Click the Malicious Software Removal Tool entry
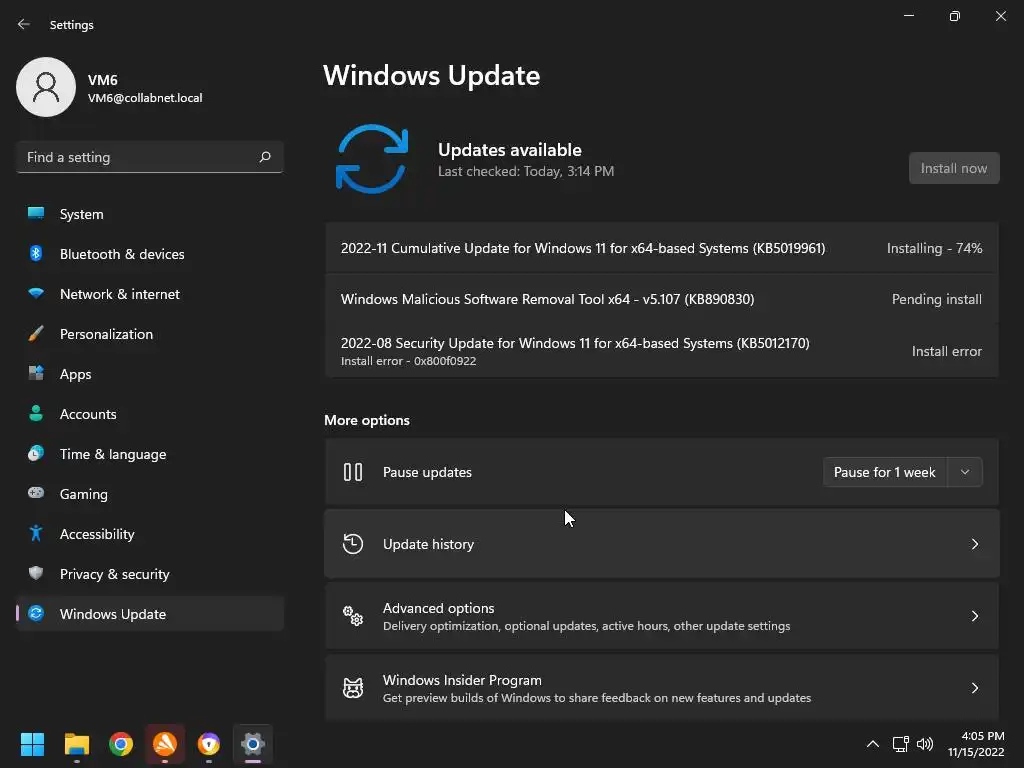 point(662,299)
